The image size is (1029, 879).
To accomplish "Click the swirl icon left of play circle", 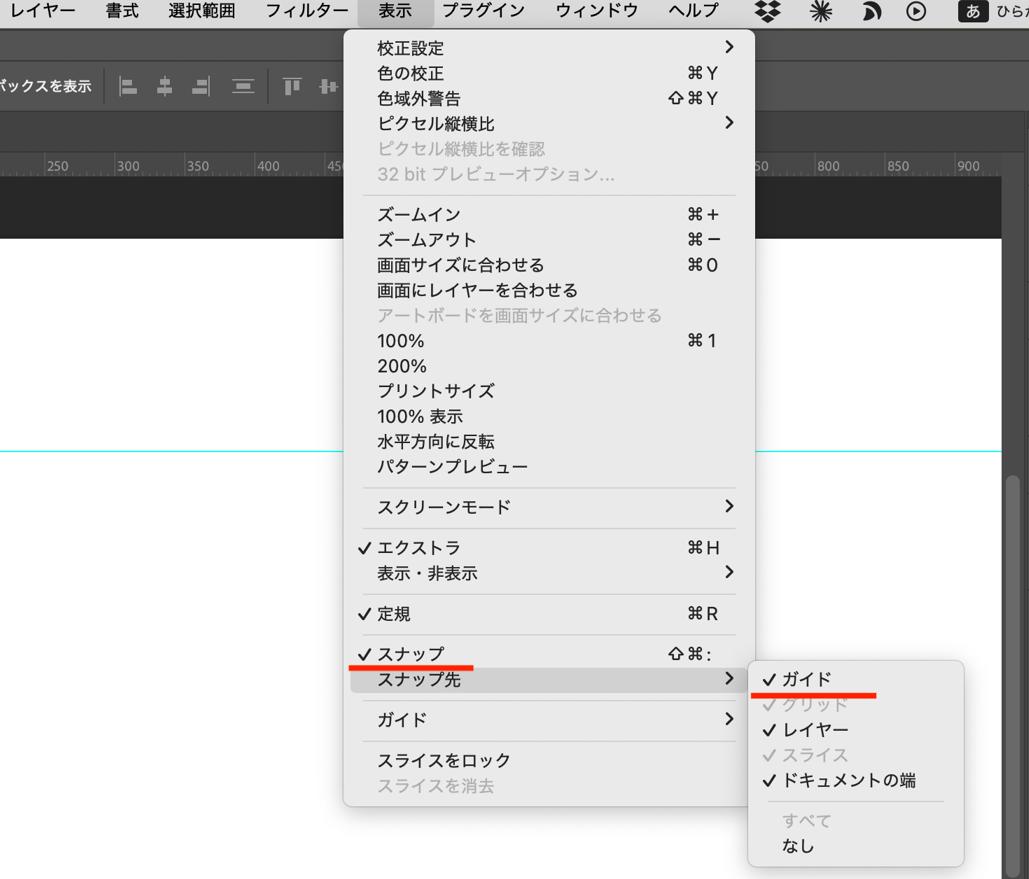I will pyautogui.click(x=871, y=11).
